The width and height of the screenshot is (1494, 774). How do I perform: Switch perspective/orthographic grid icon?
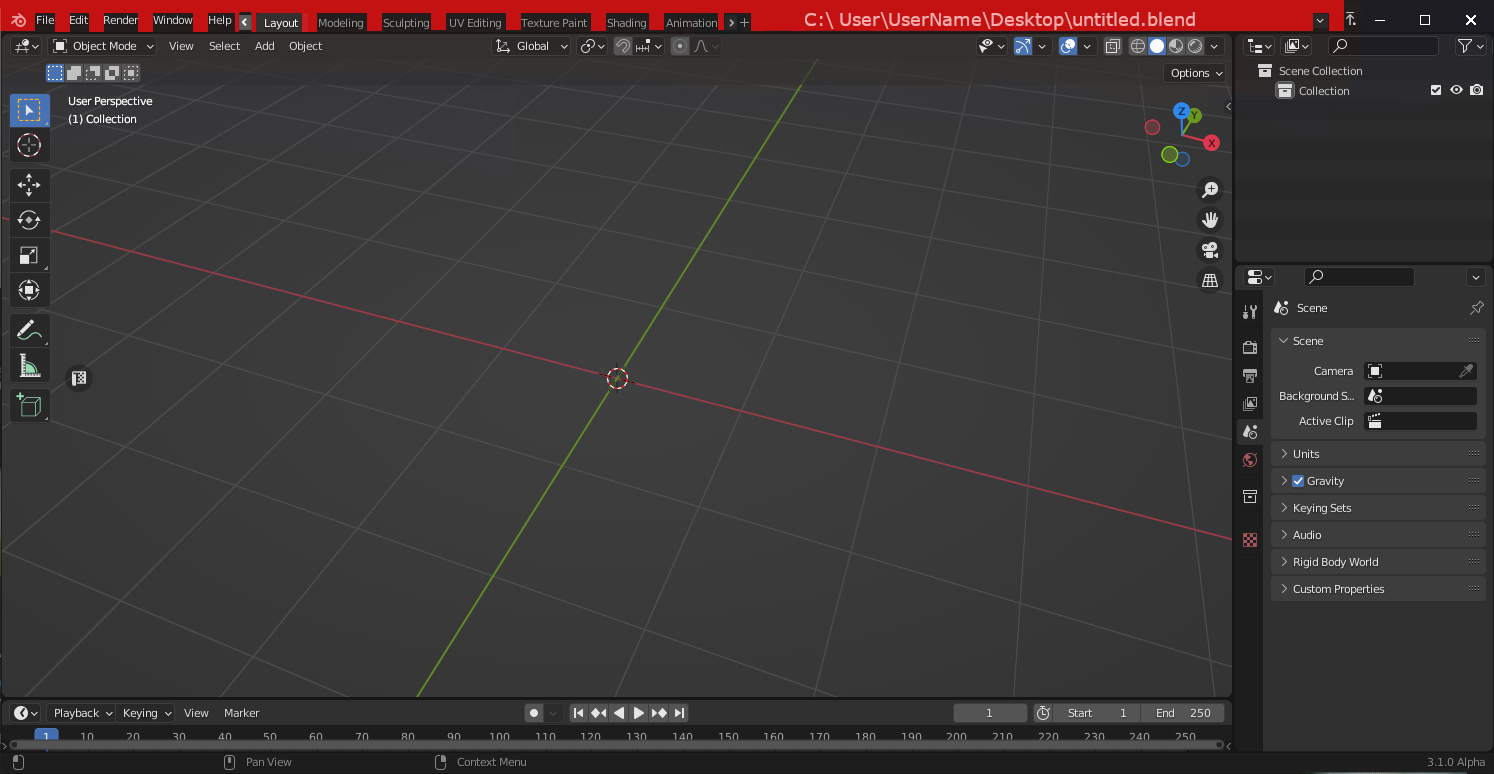pos(1210,281)
